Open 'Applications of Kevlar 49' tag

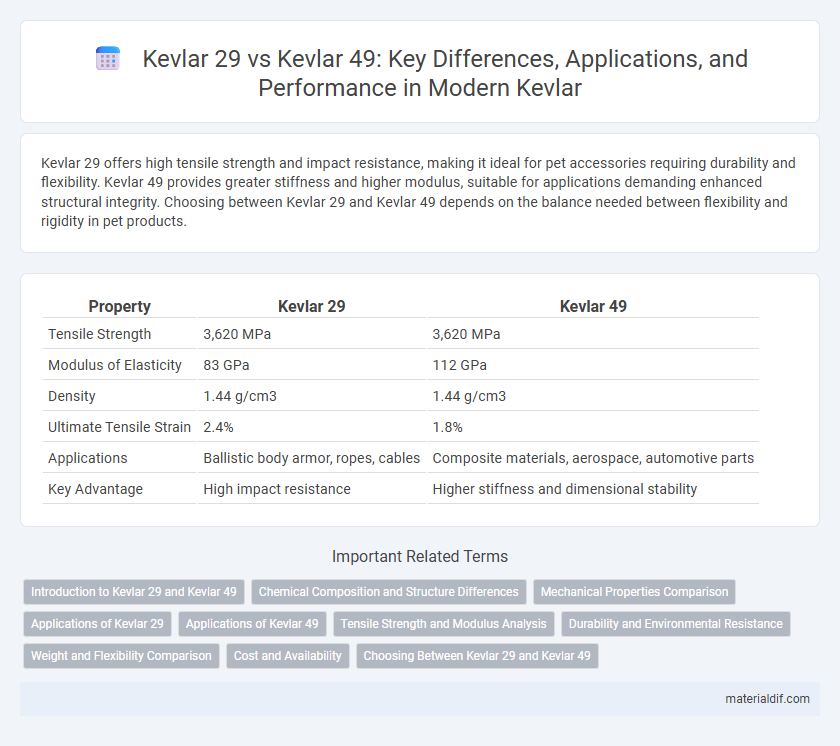point(252,624)
